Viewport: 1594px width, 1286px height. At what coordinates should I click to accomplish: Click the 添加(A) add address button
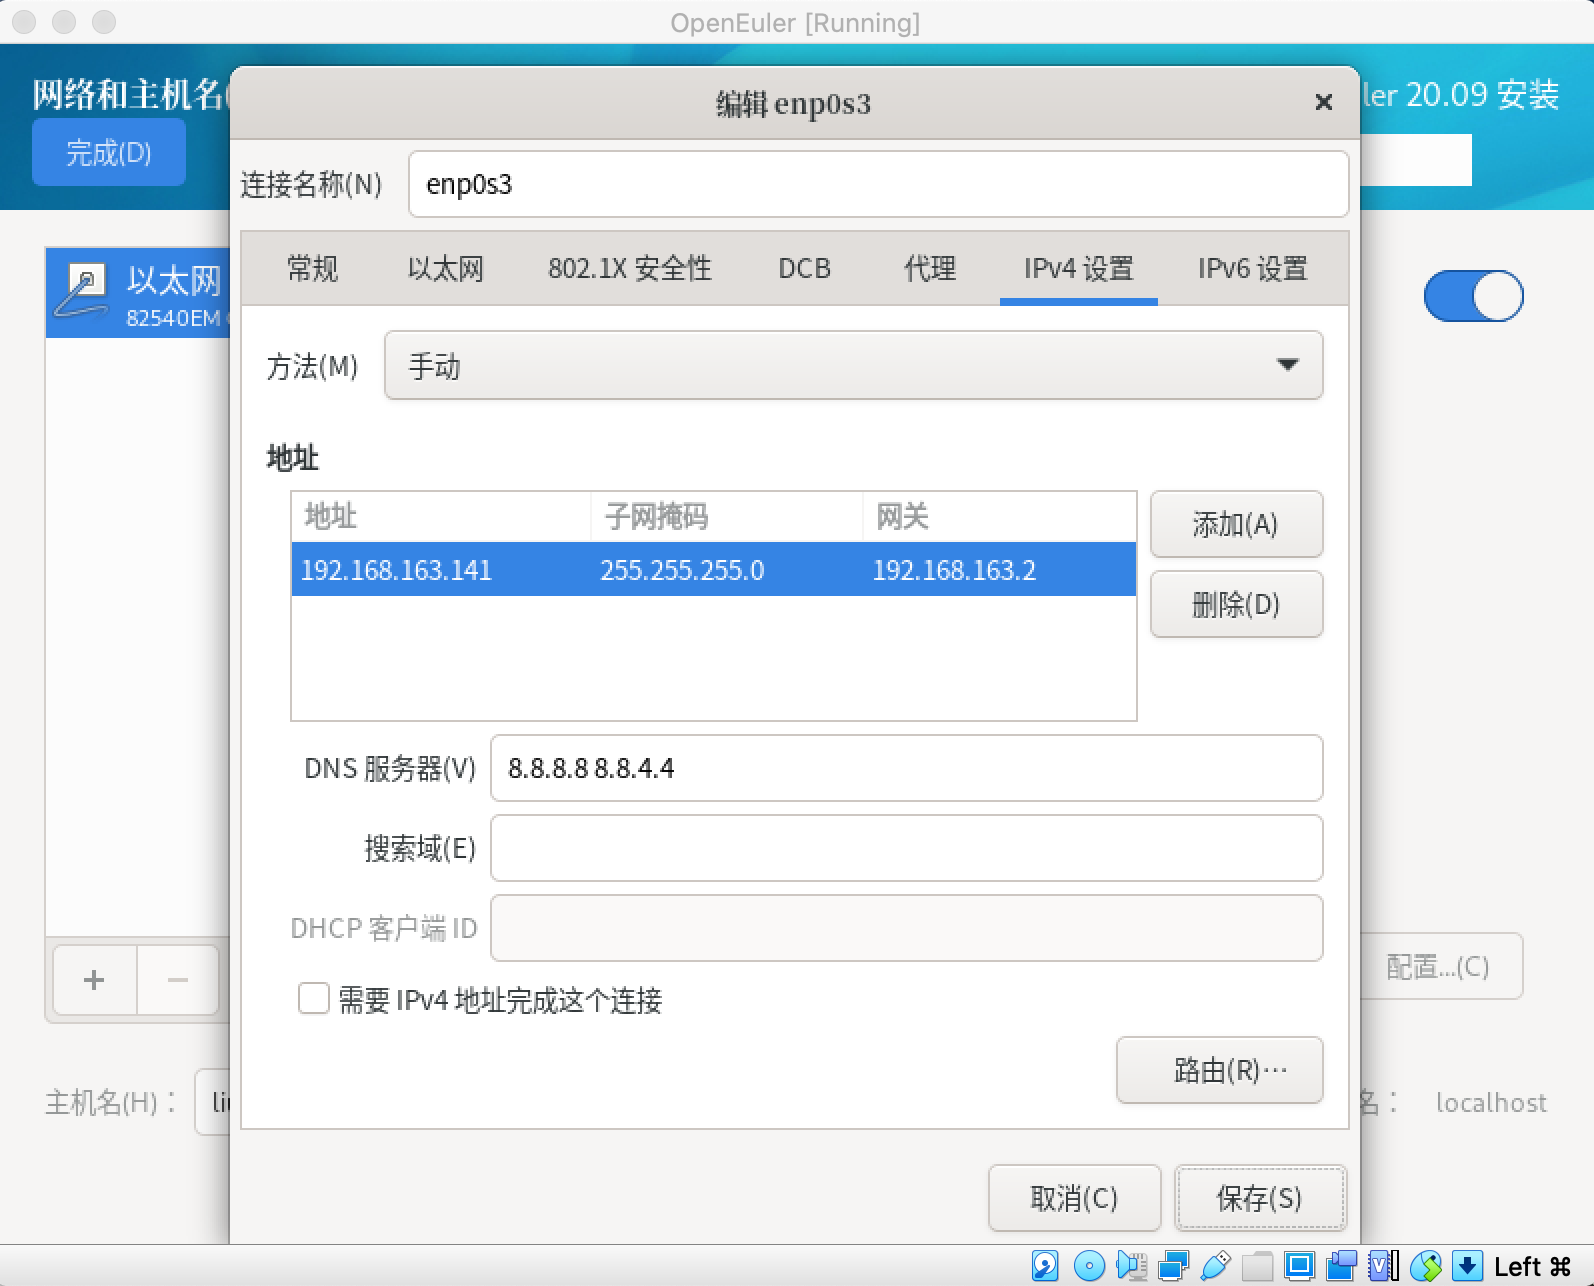pos(1236,524)
